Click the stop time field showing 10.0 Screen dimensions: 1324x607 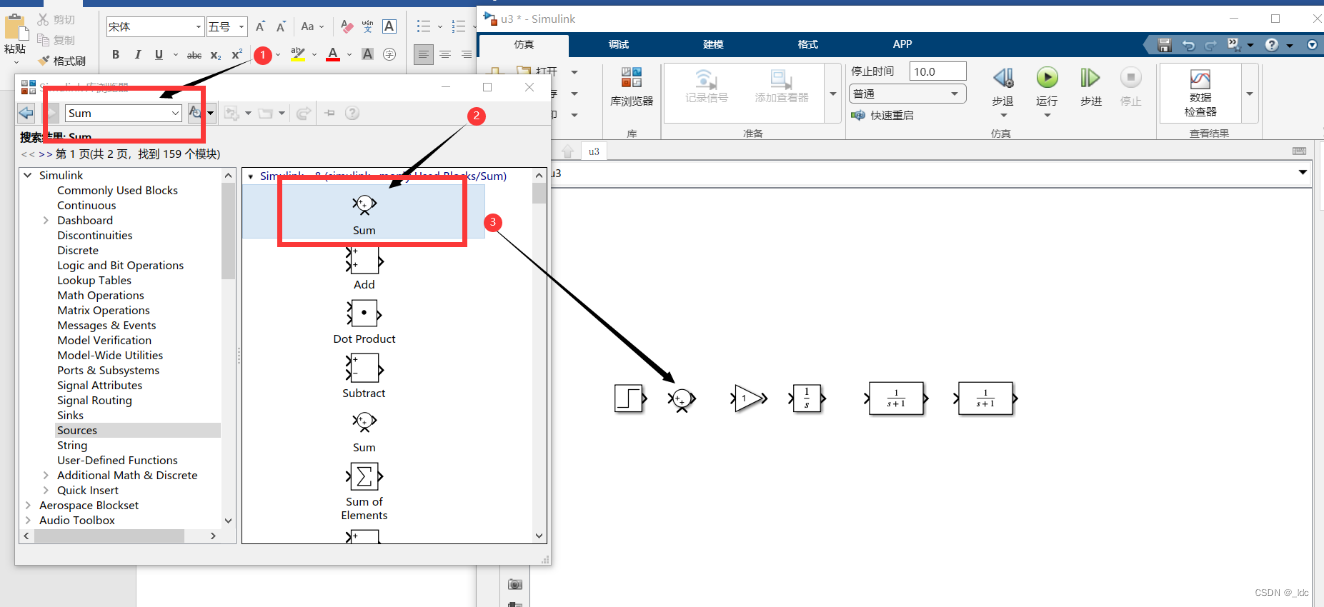tap(938, 72)
